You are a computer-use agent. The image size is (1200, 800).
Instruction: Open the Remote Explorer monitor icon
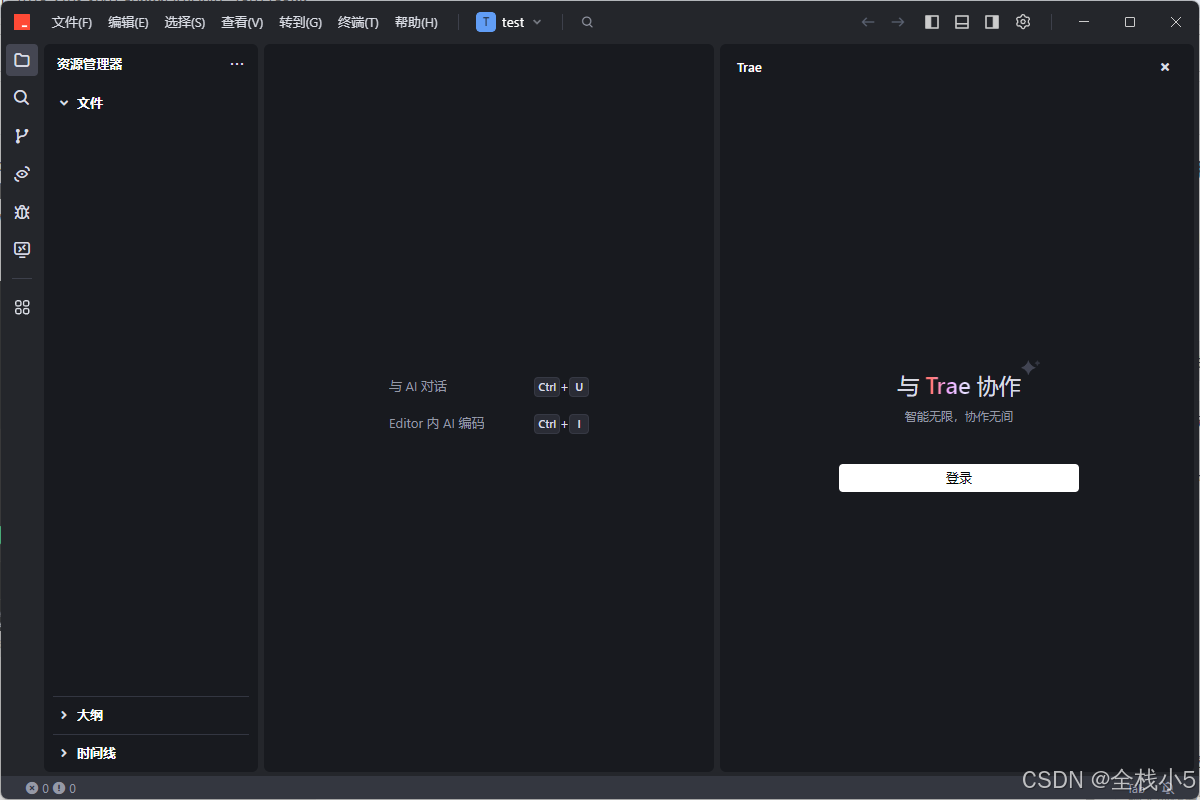(22, 250)
